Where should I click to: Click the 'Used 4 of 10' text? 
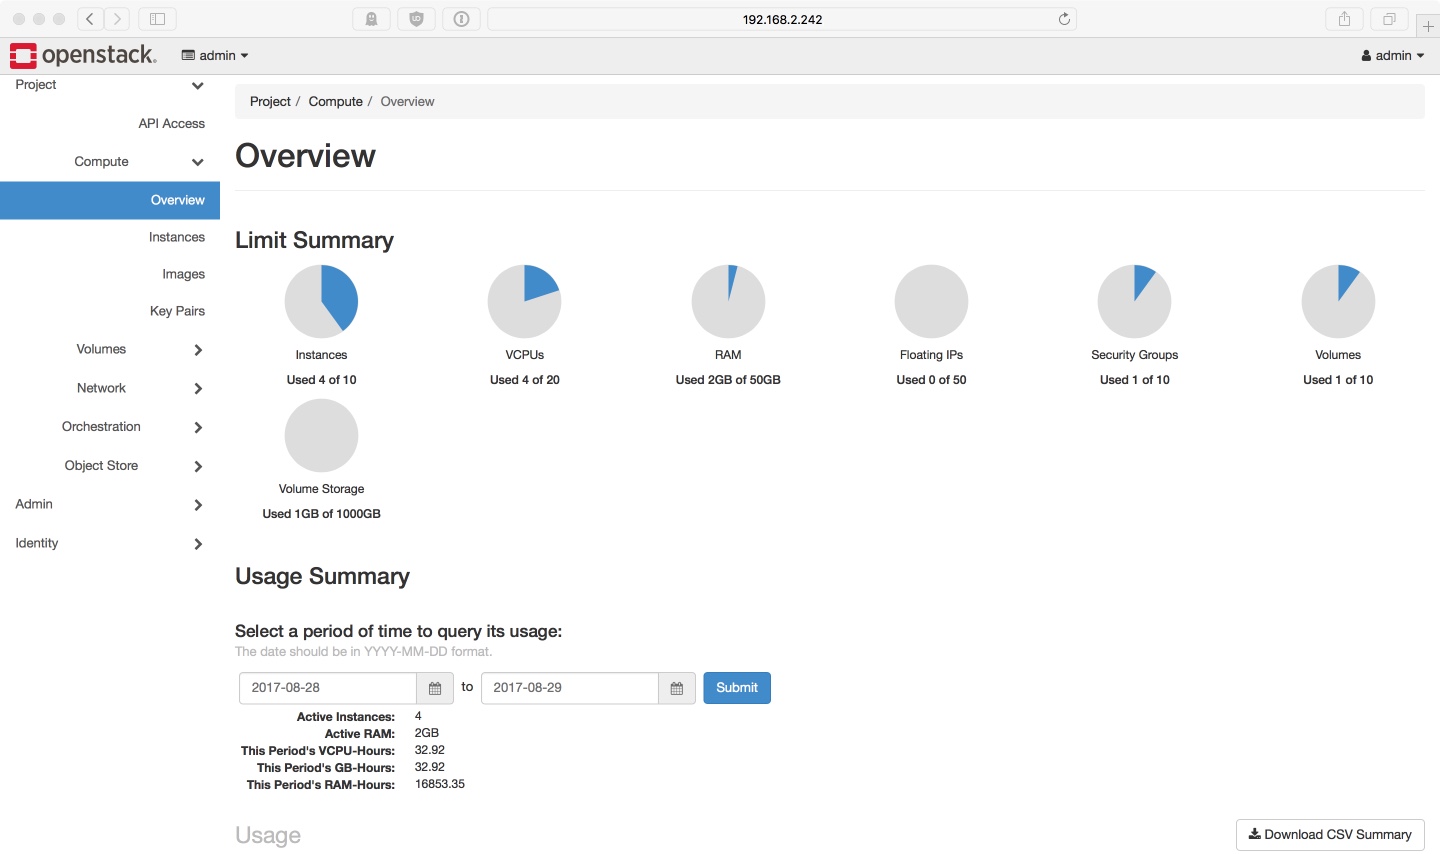pos(321,380)
